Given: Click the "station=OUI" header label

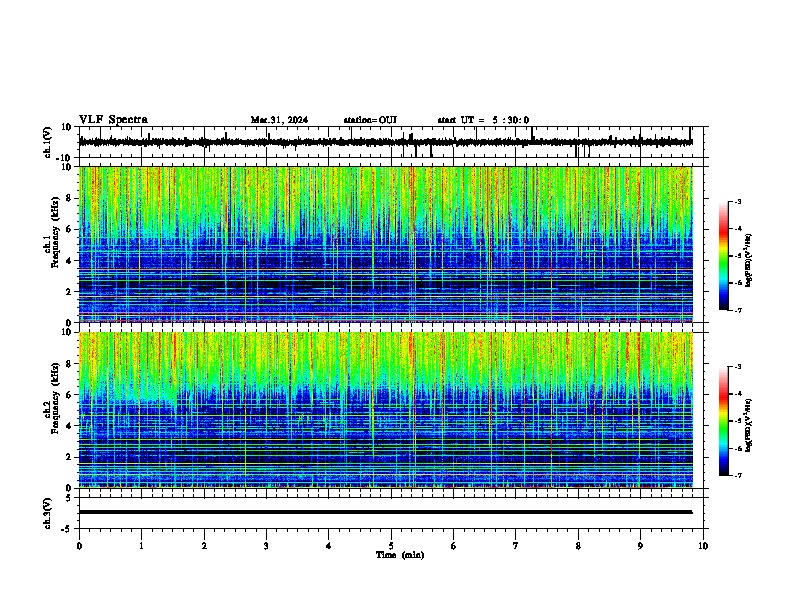Looking at the screenshot, I should 370,120.
